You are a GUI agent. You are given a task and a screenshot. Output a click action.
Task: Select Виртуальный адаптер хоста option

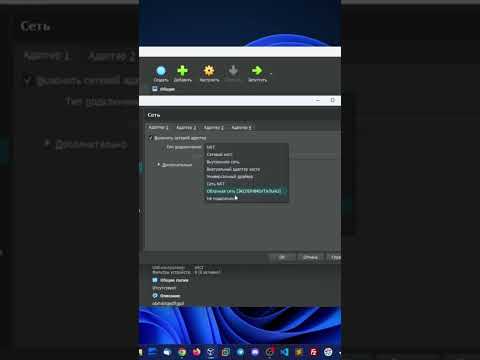click(246, 169)
